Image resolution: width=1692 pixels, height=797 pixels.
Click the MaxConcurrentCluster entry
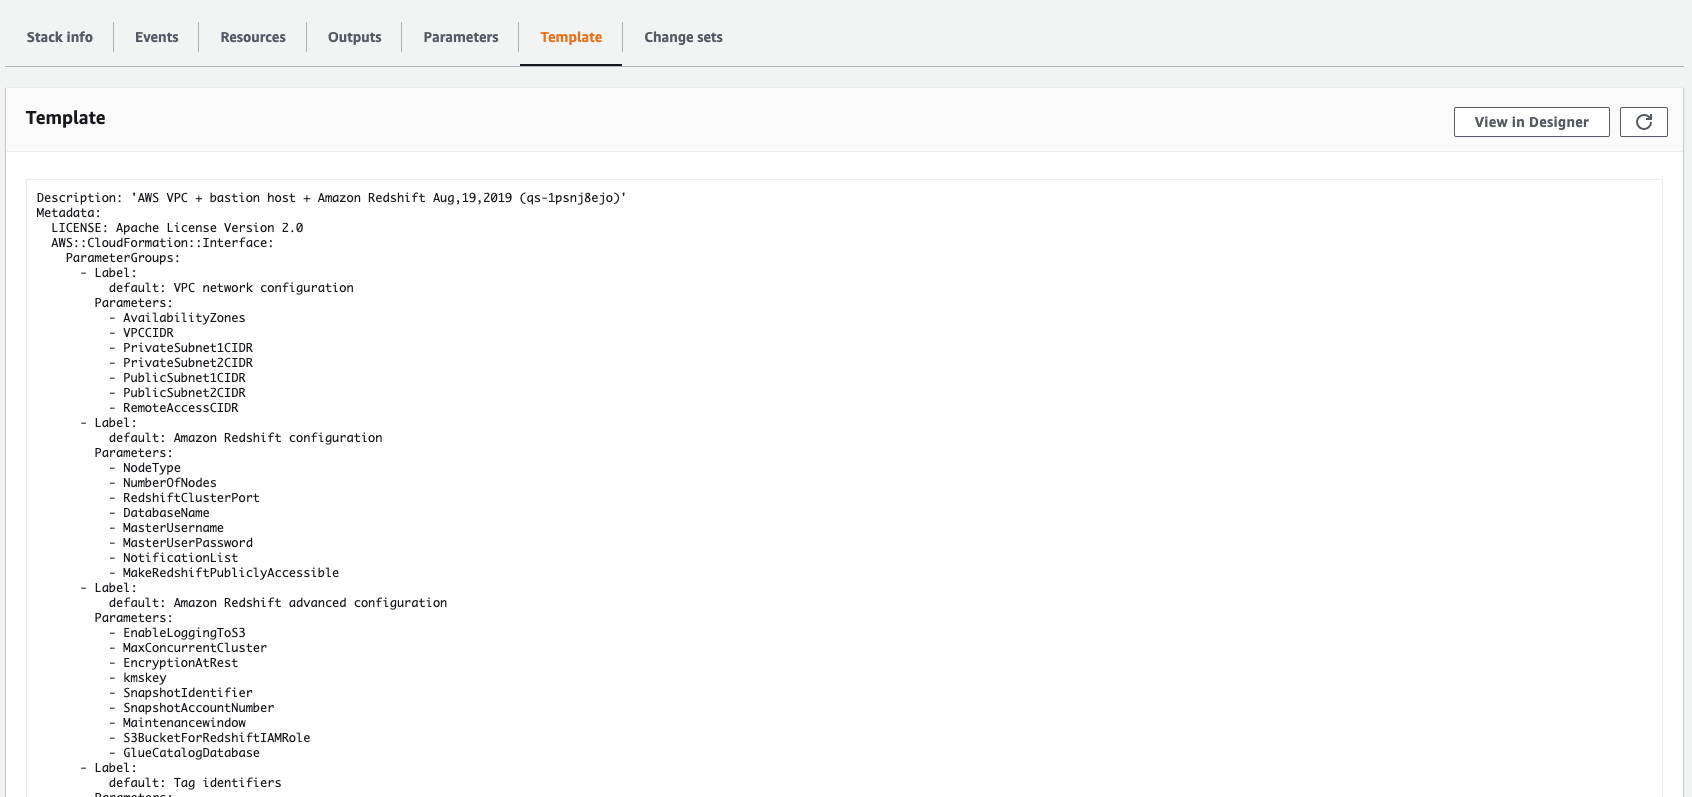tap(195, 648)
